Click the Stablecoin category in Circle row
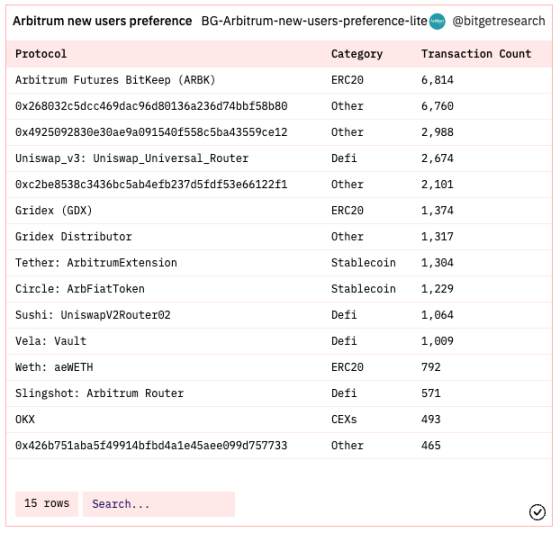 (x=363, y=289)
